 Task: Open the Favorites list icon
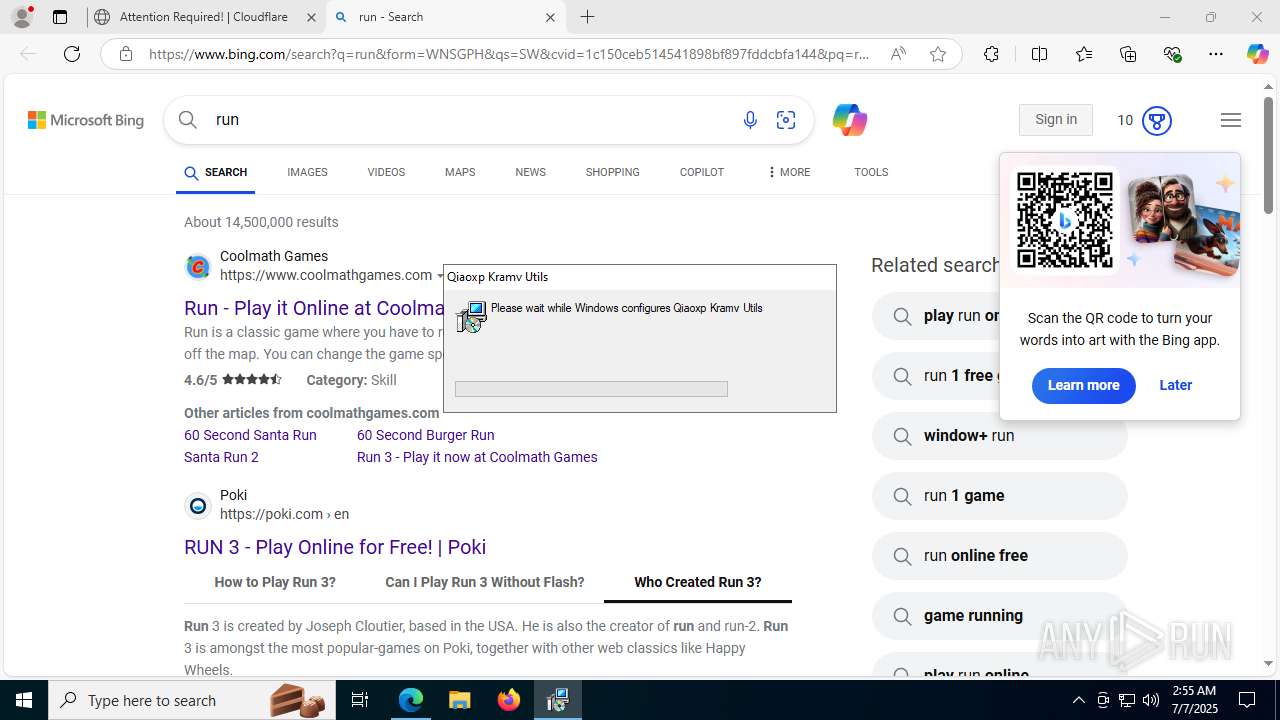pos(1084,54)
